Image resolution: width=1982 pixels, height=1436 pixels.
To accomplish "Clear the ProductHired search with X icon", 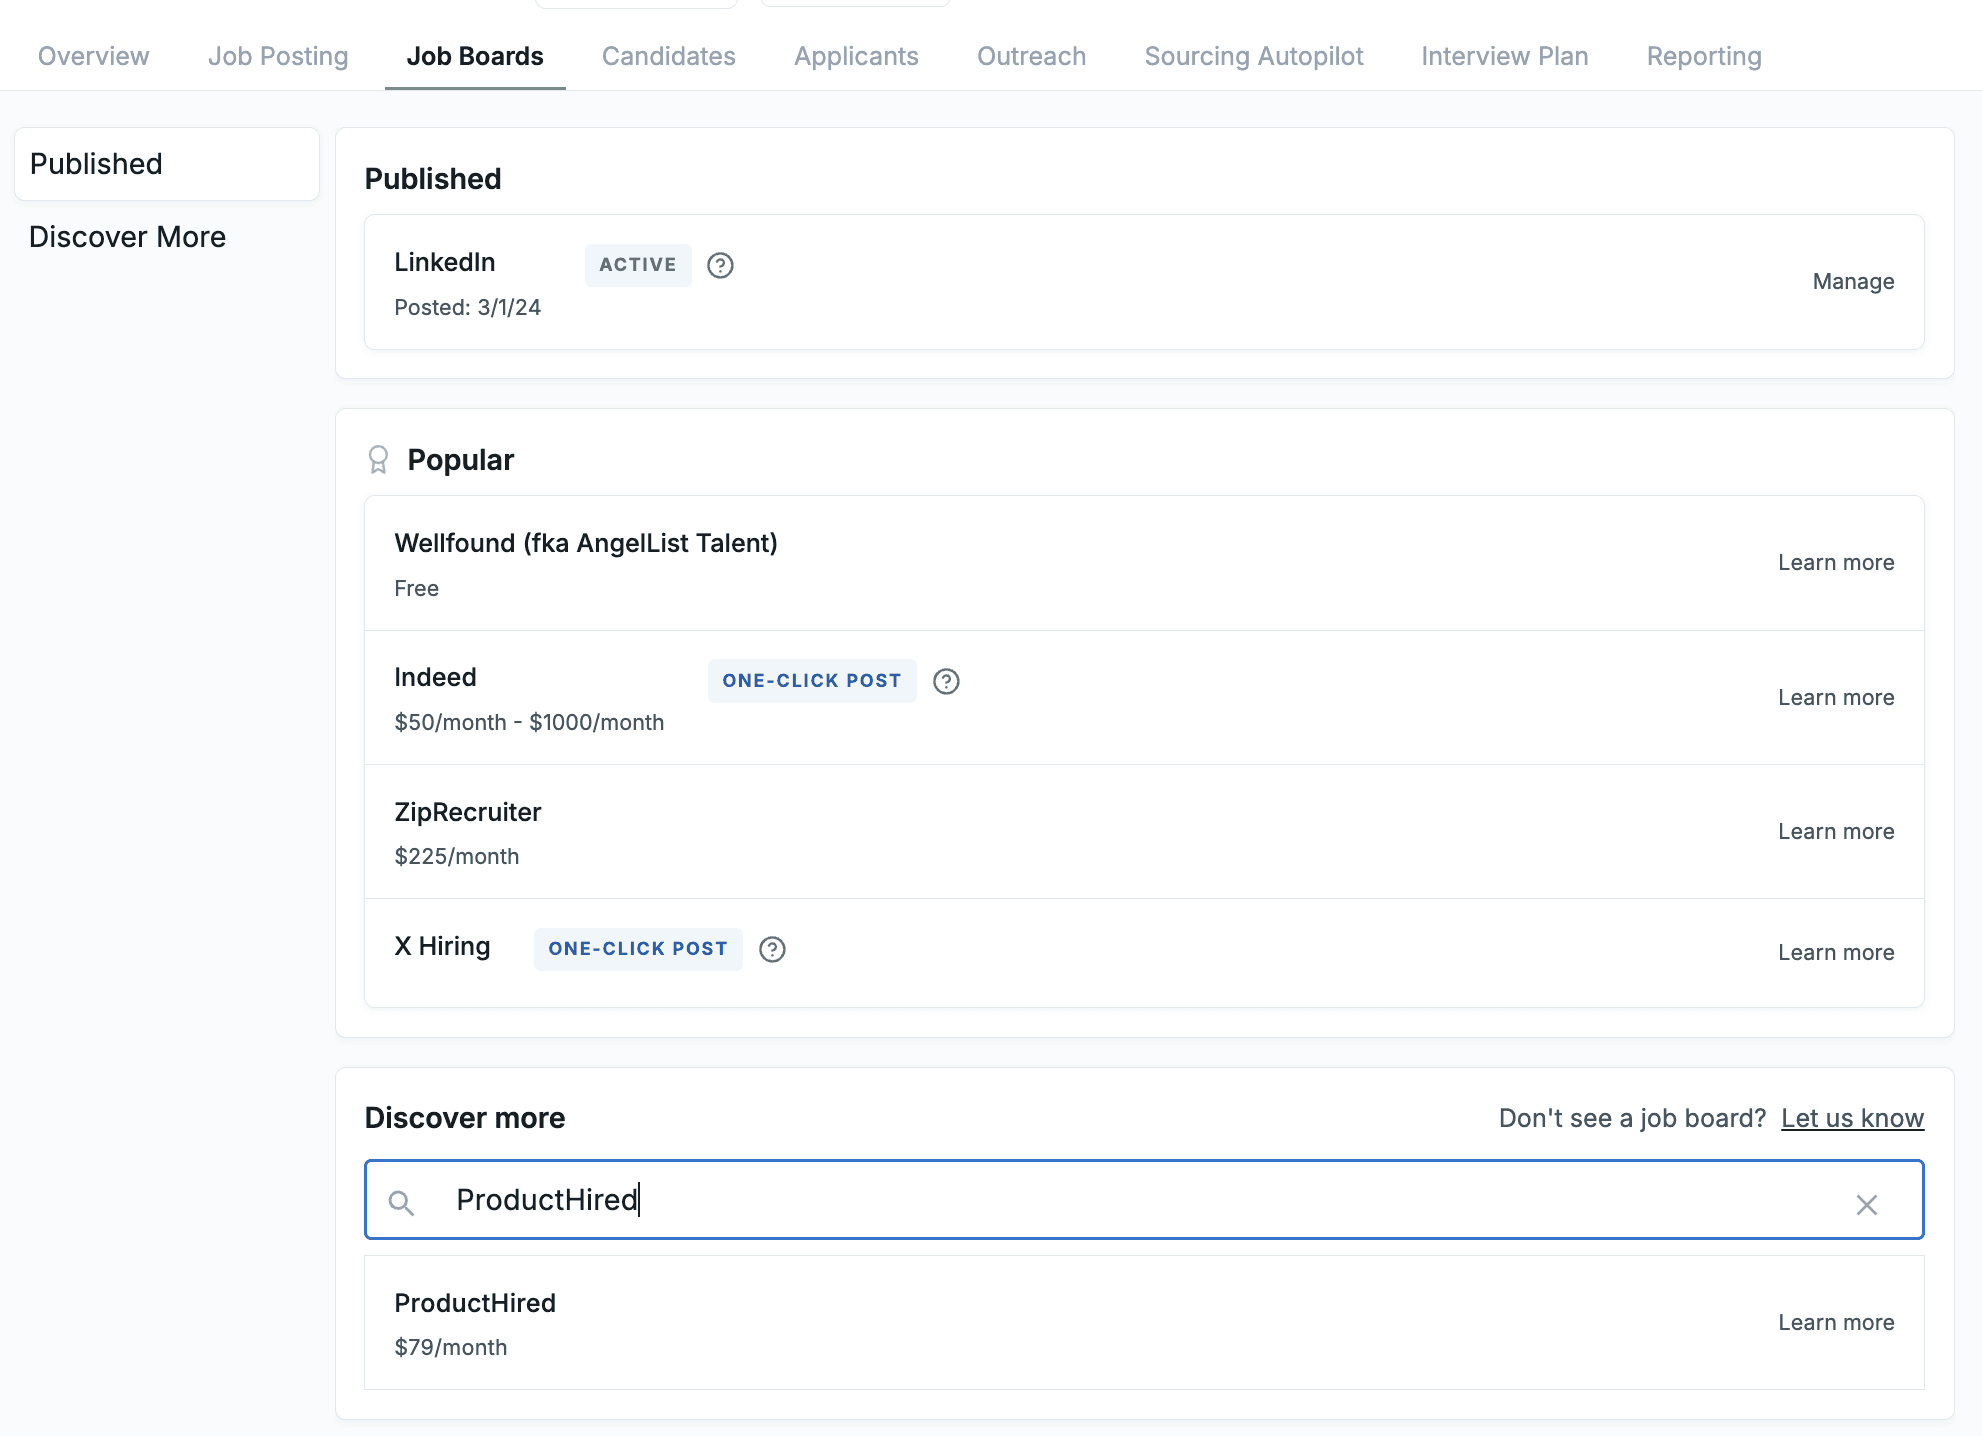I will pyautogui.click(x=1866, y=1204).
